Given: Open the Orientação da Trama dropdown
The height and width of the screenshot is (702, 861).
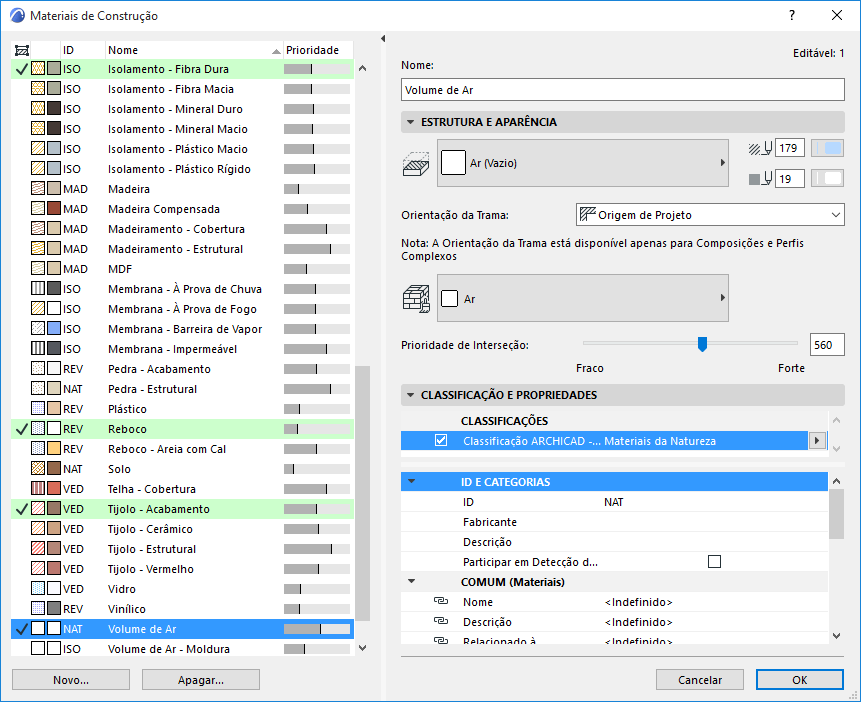Looking at the screenshot, I should (710, 215).
